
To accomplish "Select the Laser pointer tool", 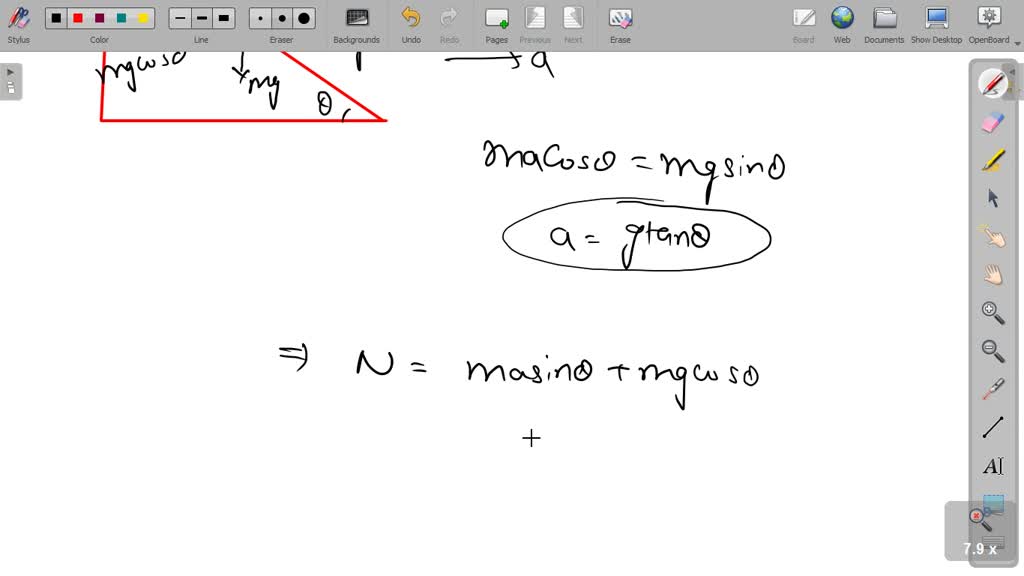I will point(992,388).
